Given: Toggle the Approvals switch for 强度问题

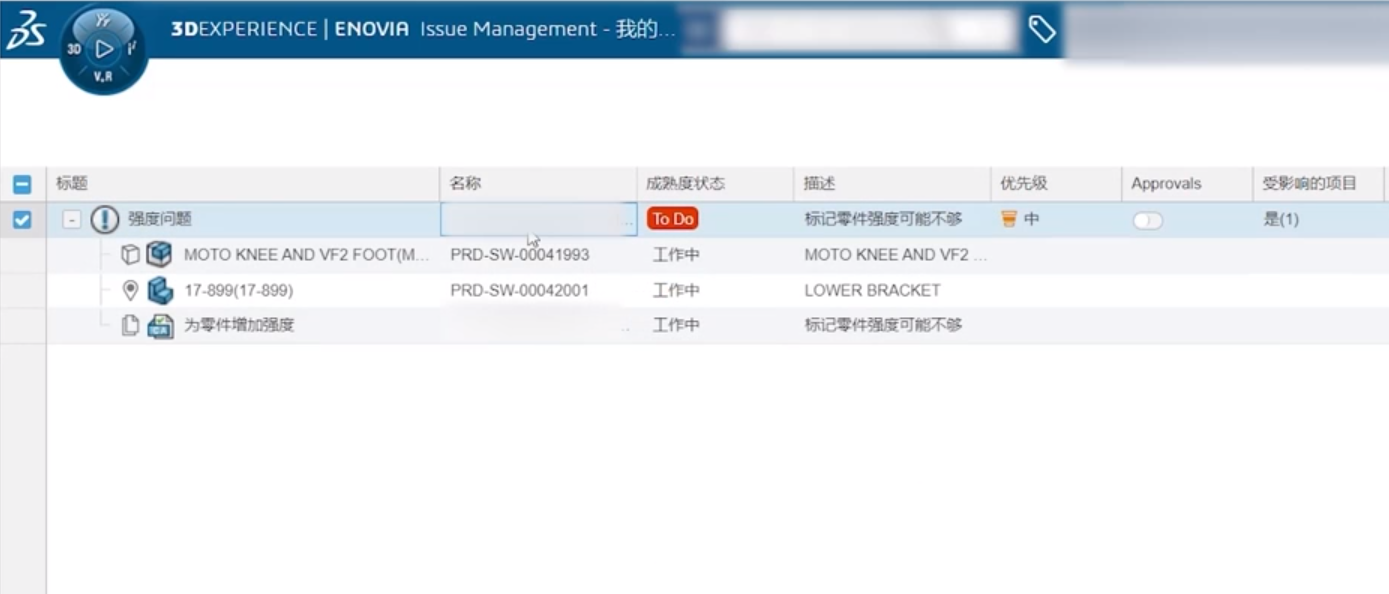Looking at the screenshot, I should (1148, 220).
